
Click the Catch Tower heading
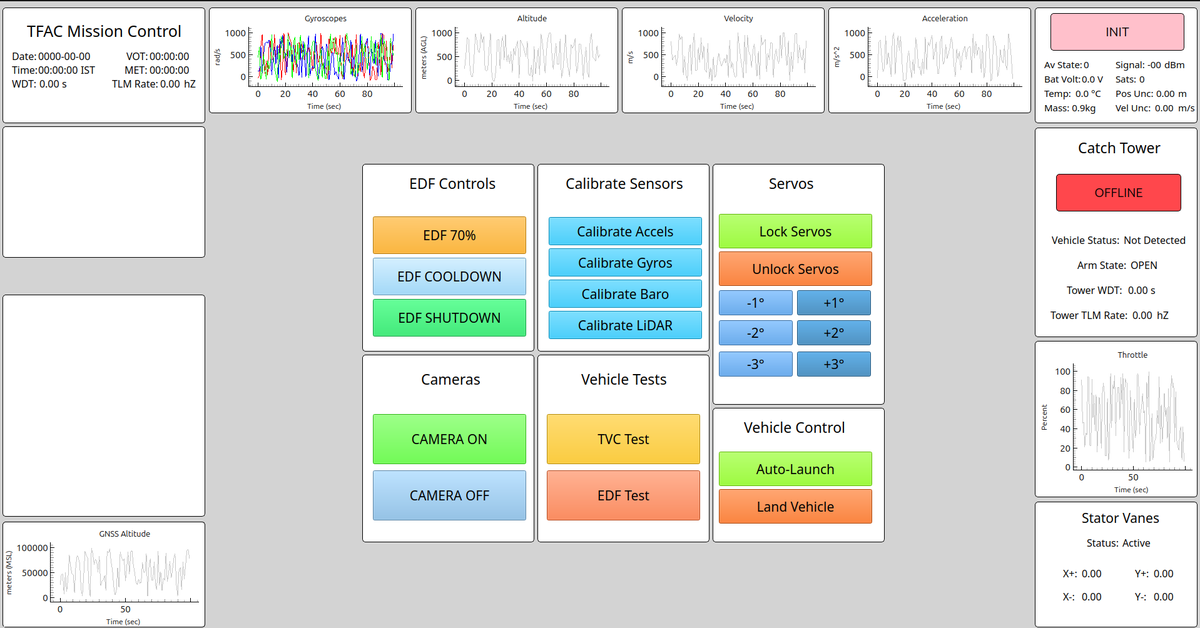pos(1119,148)
